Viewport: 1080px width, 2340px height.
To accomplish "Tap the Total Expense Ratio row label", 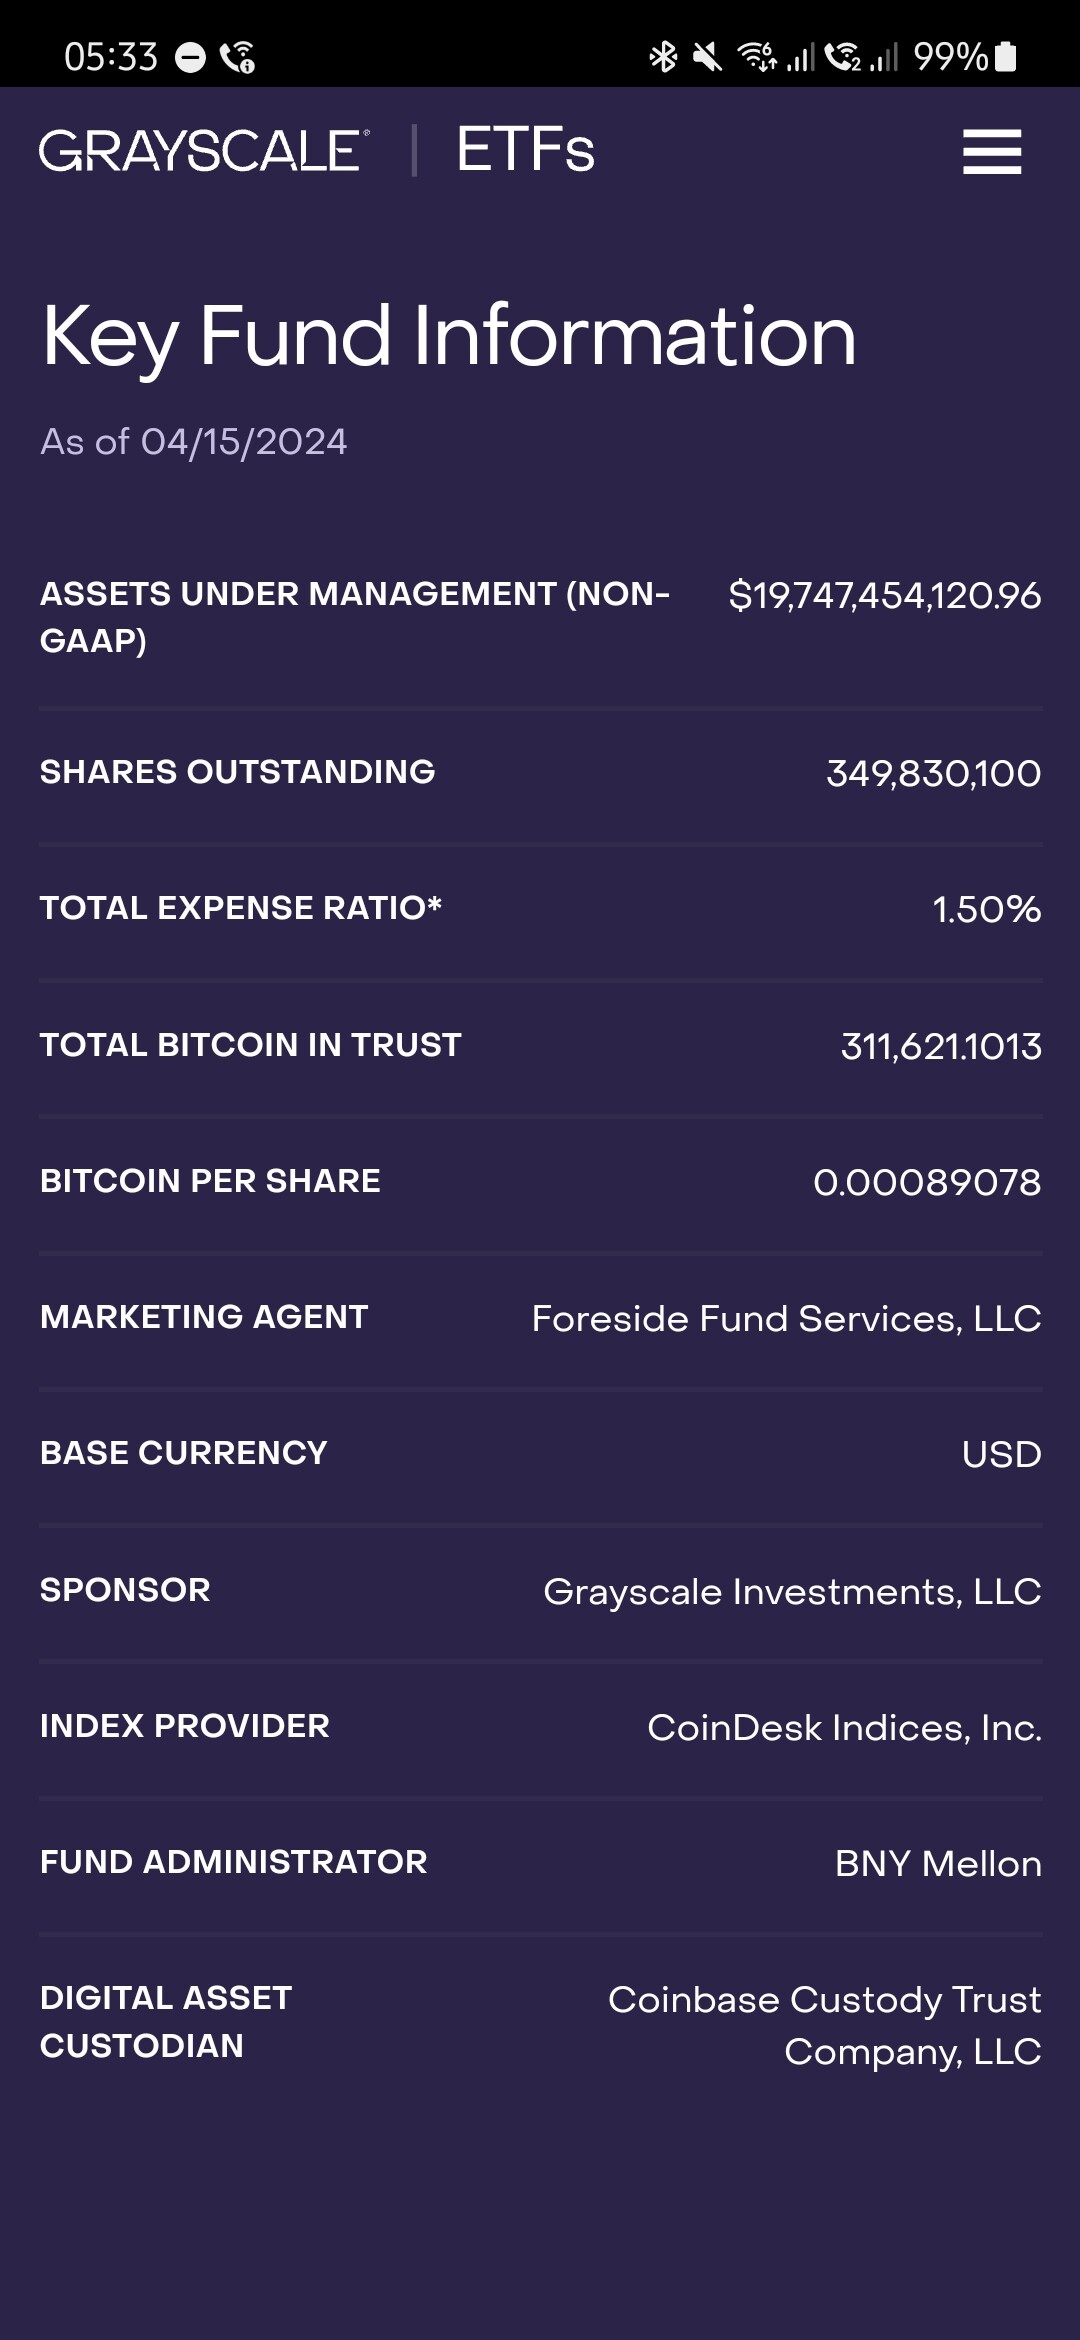I will point(241,908).
